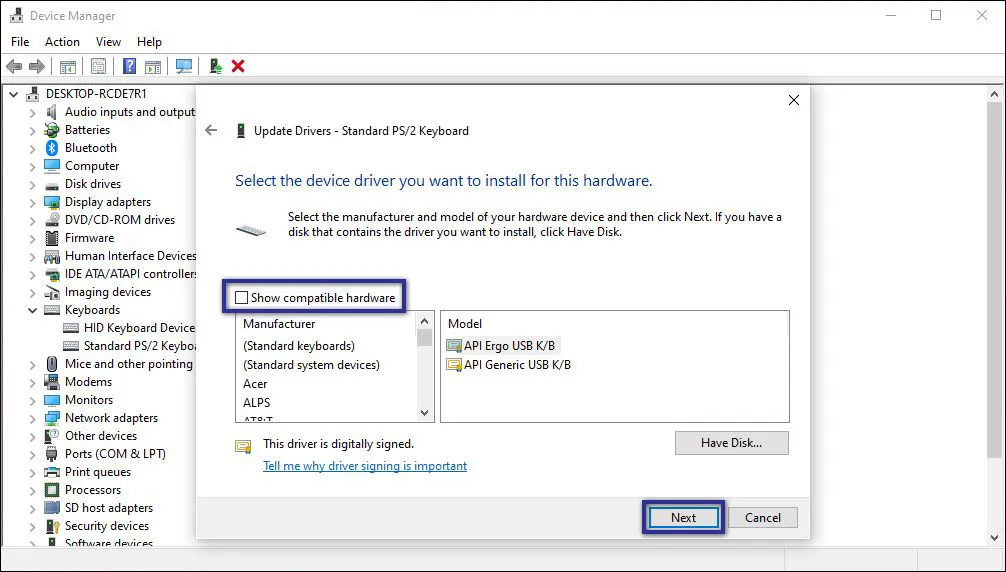Expand the SD host adapters node

click(32, 508)
